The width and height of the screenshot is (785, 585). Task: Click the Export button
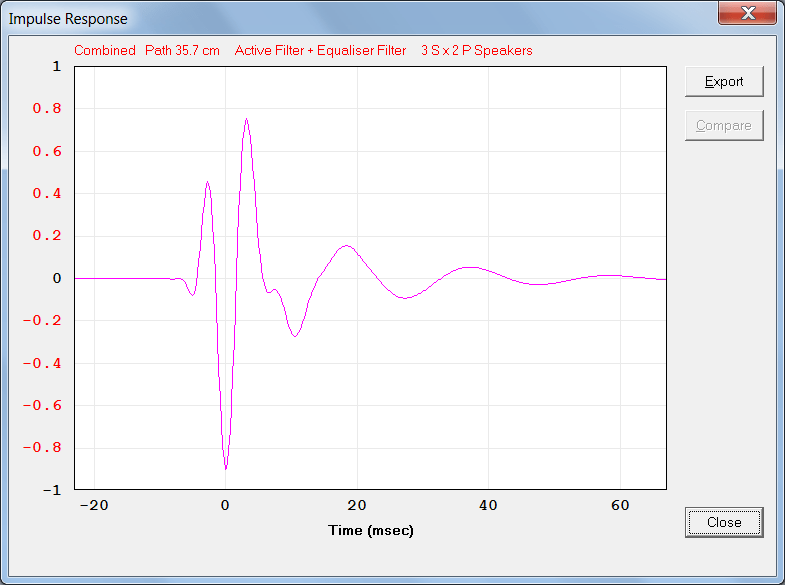[724, 82]
